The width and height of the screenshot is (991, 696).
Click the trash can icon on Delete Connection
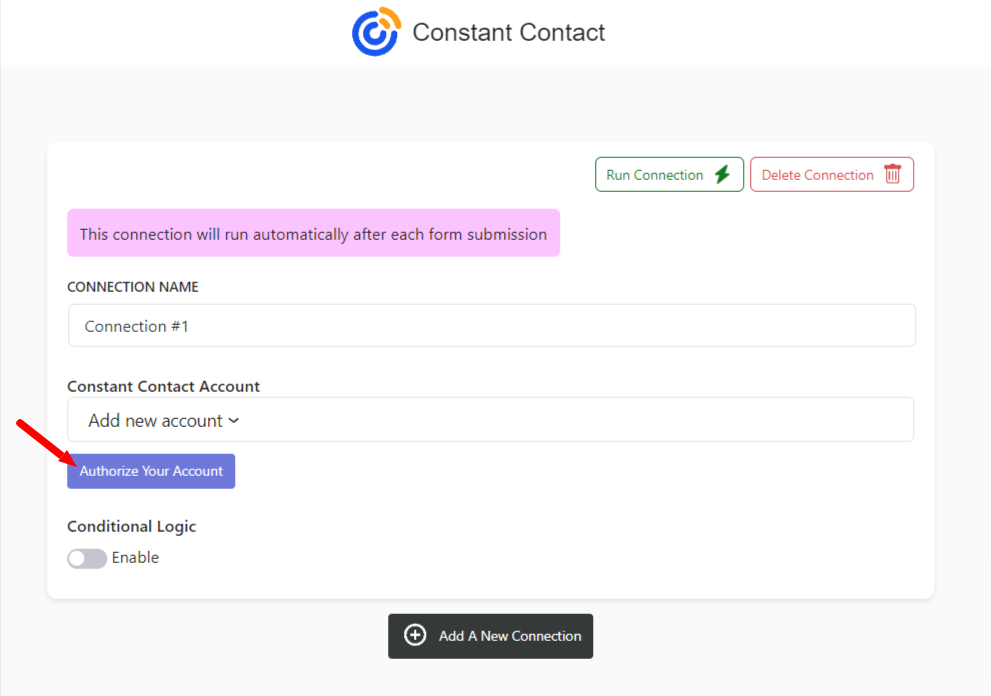tap(892, 174)
